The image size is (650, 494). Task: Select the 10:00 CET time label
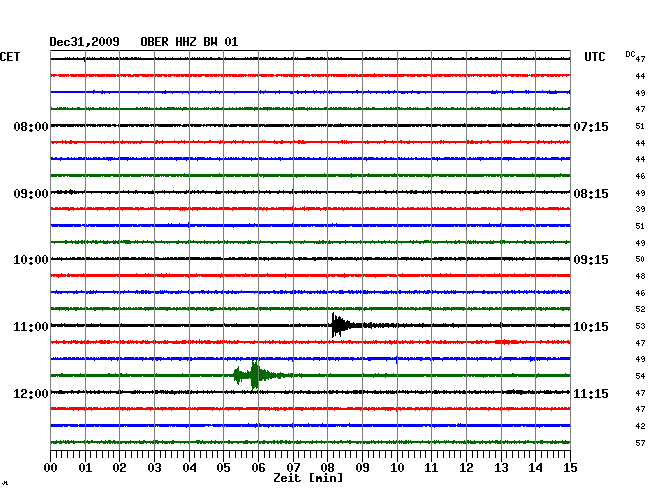pos(31,260)
